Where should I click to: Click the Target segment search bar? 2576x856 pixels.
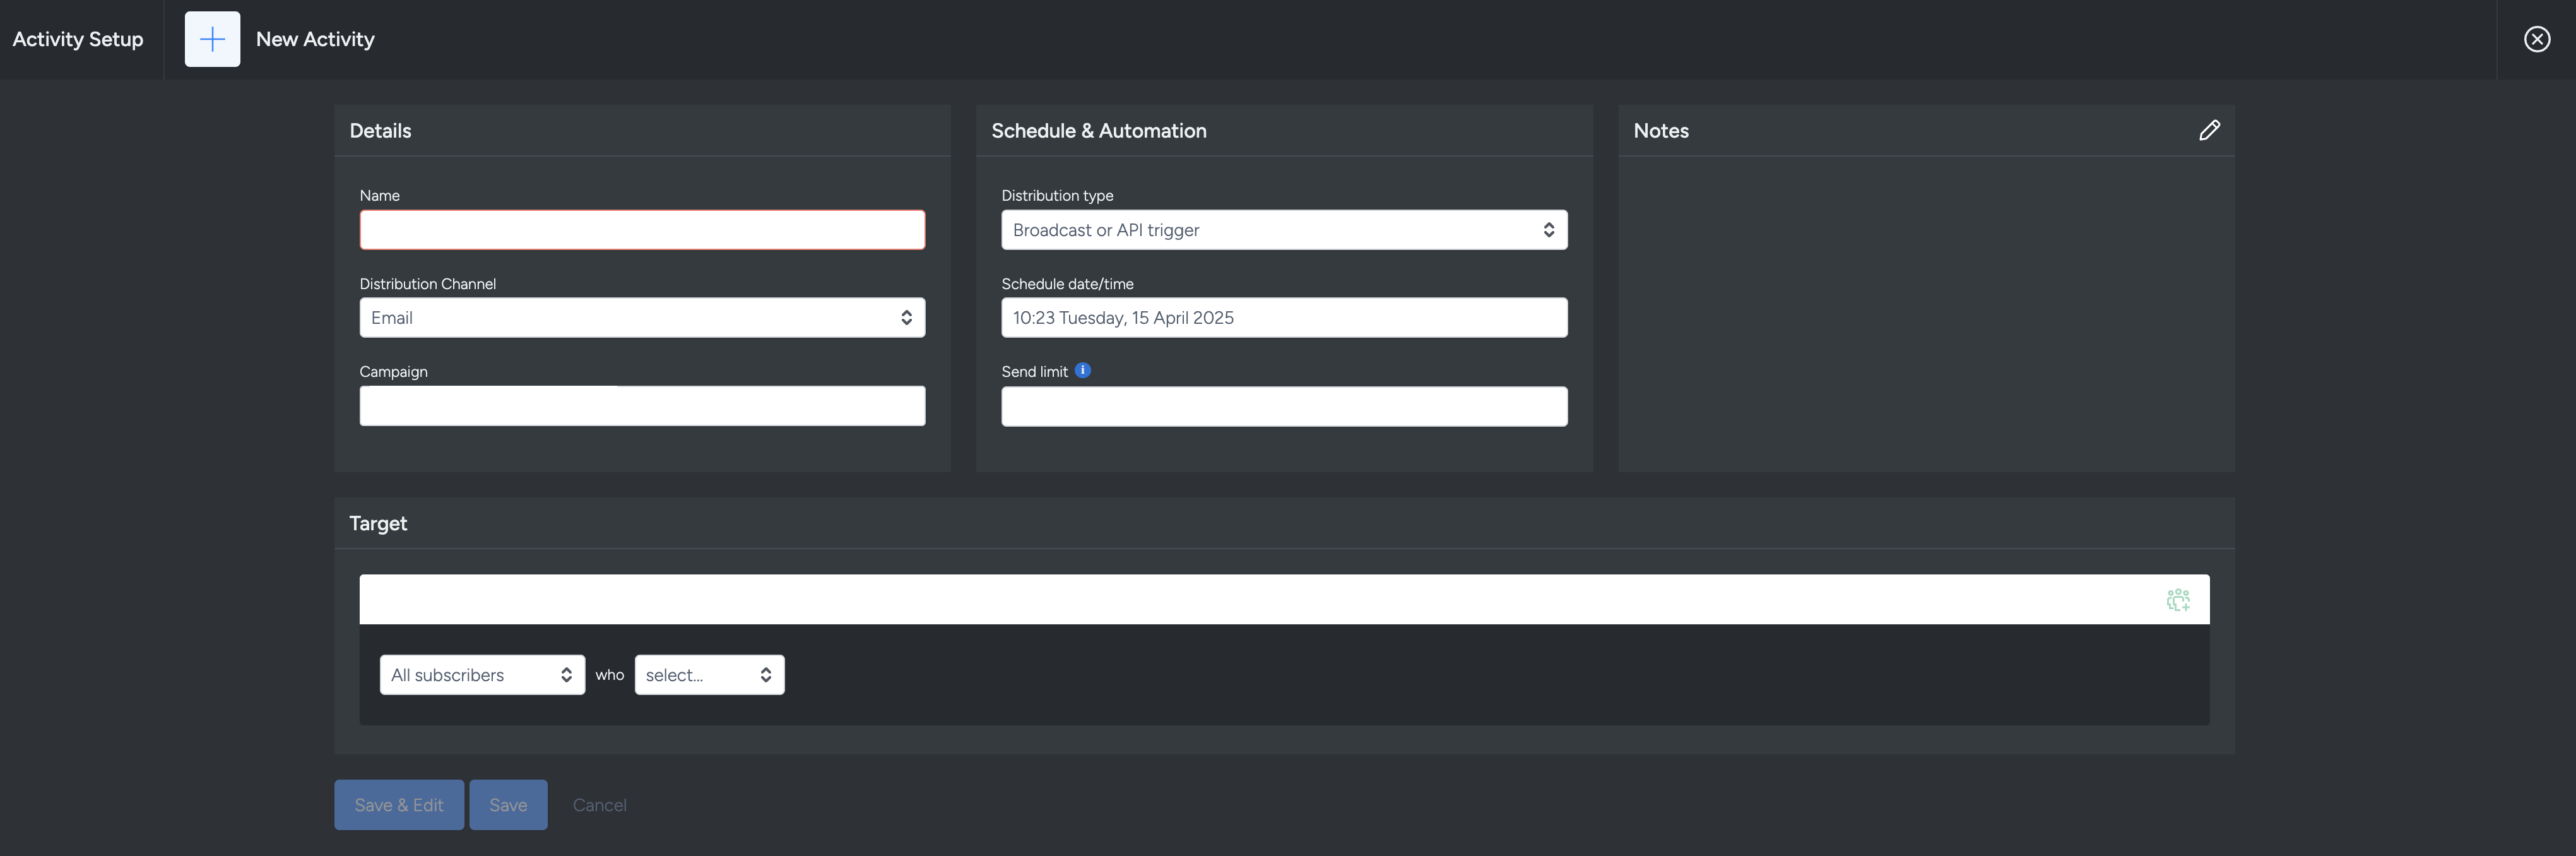1250,599
